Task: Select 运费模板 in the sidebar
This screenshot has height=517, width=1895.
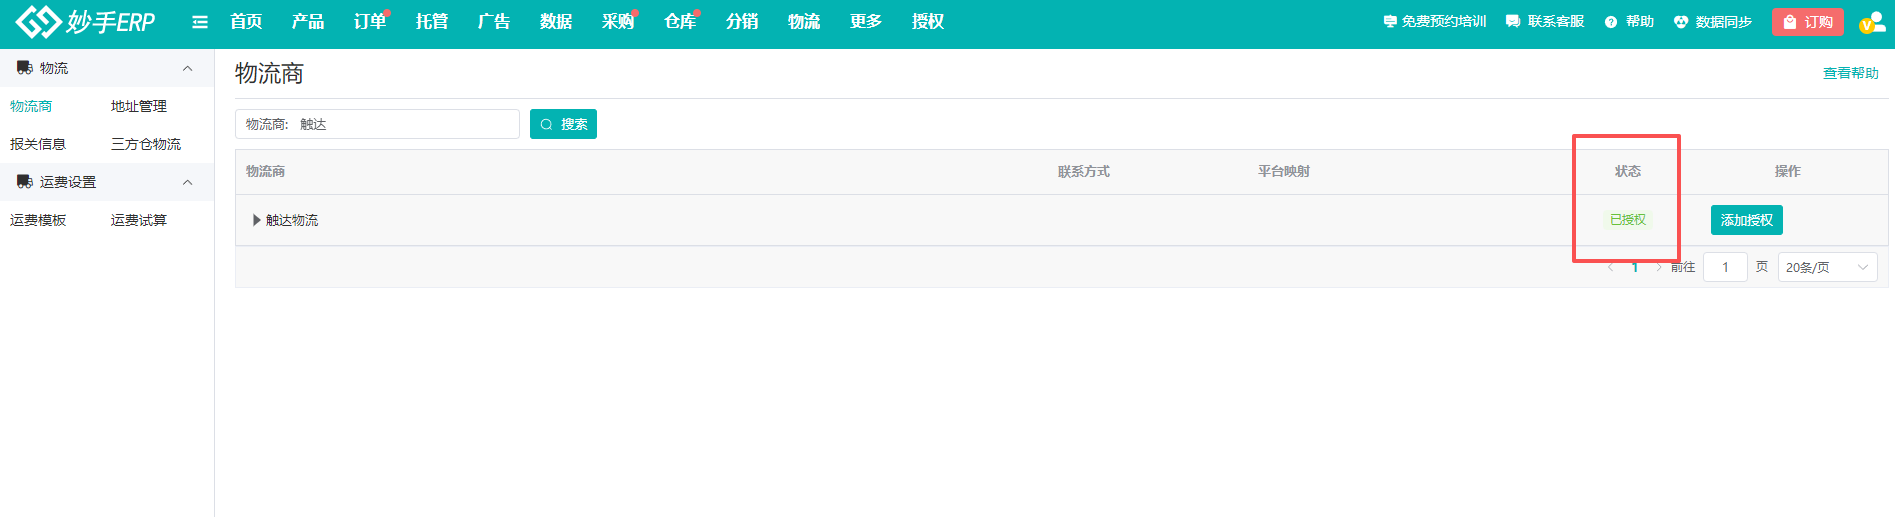Action: [38, 220]
